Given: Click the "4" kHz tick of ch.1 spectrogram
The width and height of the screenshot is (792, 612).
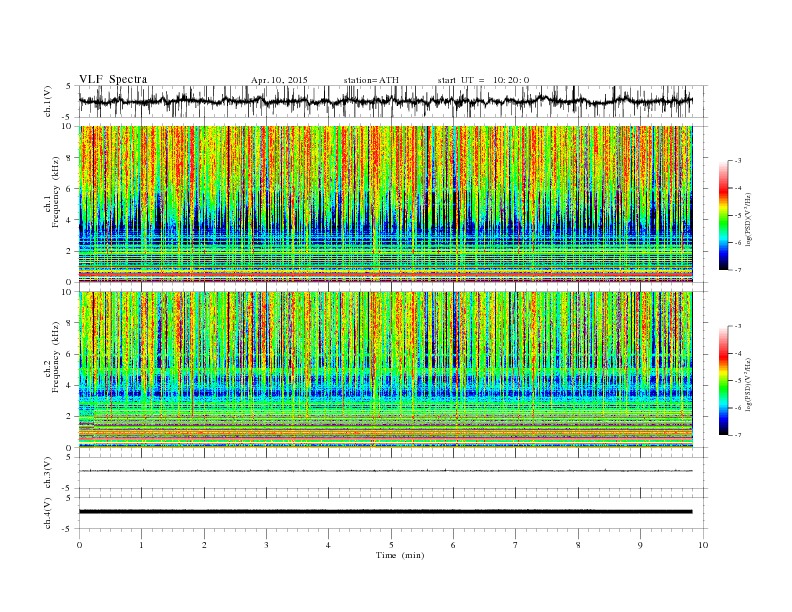Looking at the screenshot, I should tap(69, 220).
